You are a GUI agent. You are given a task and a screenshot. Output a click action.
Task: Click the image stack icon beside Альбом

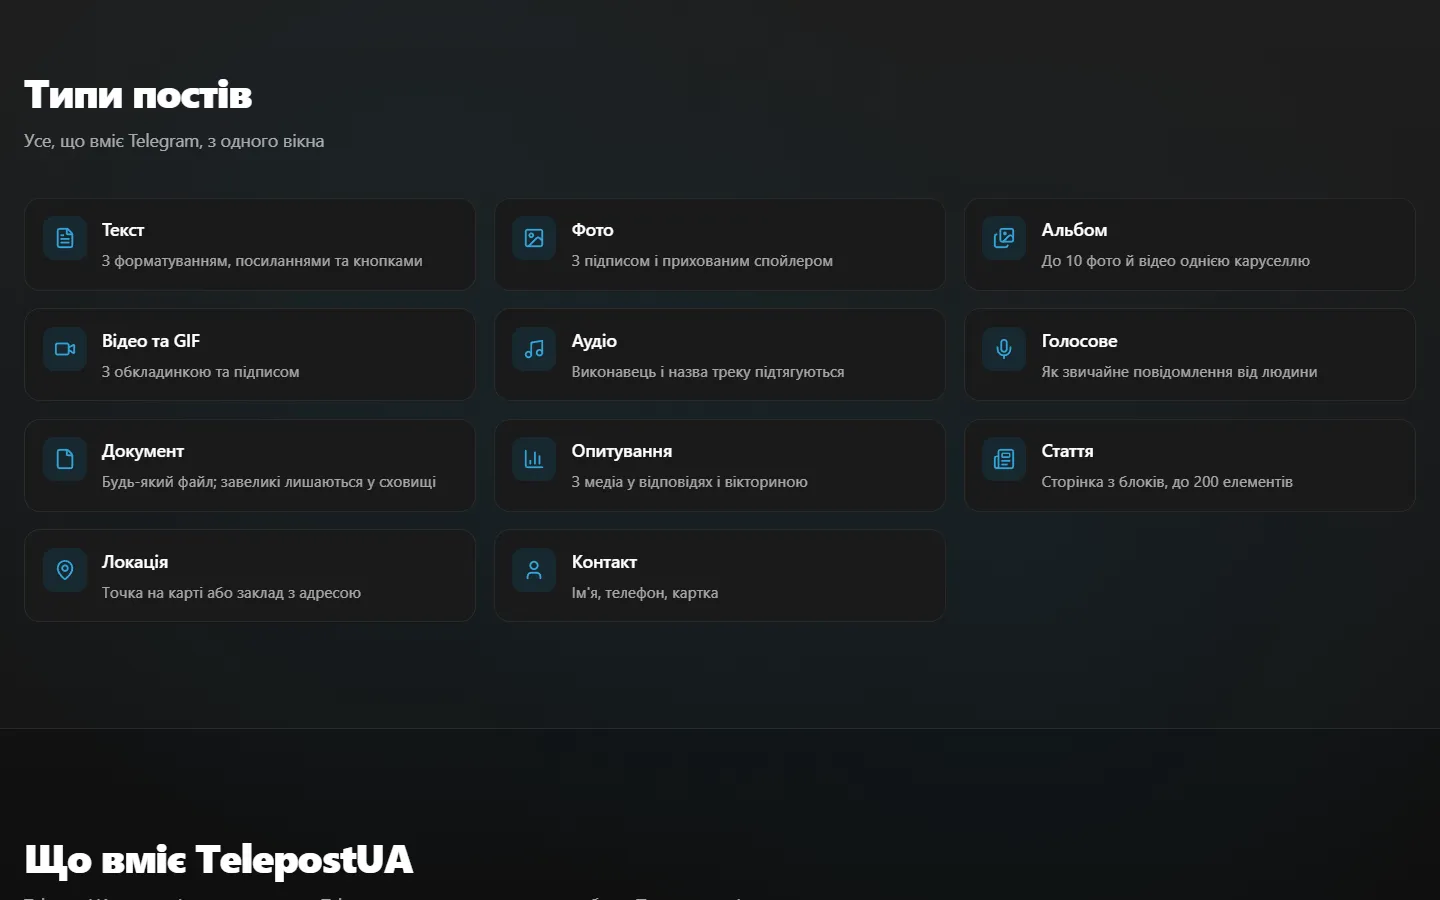1004,238
